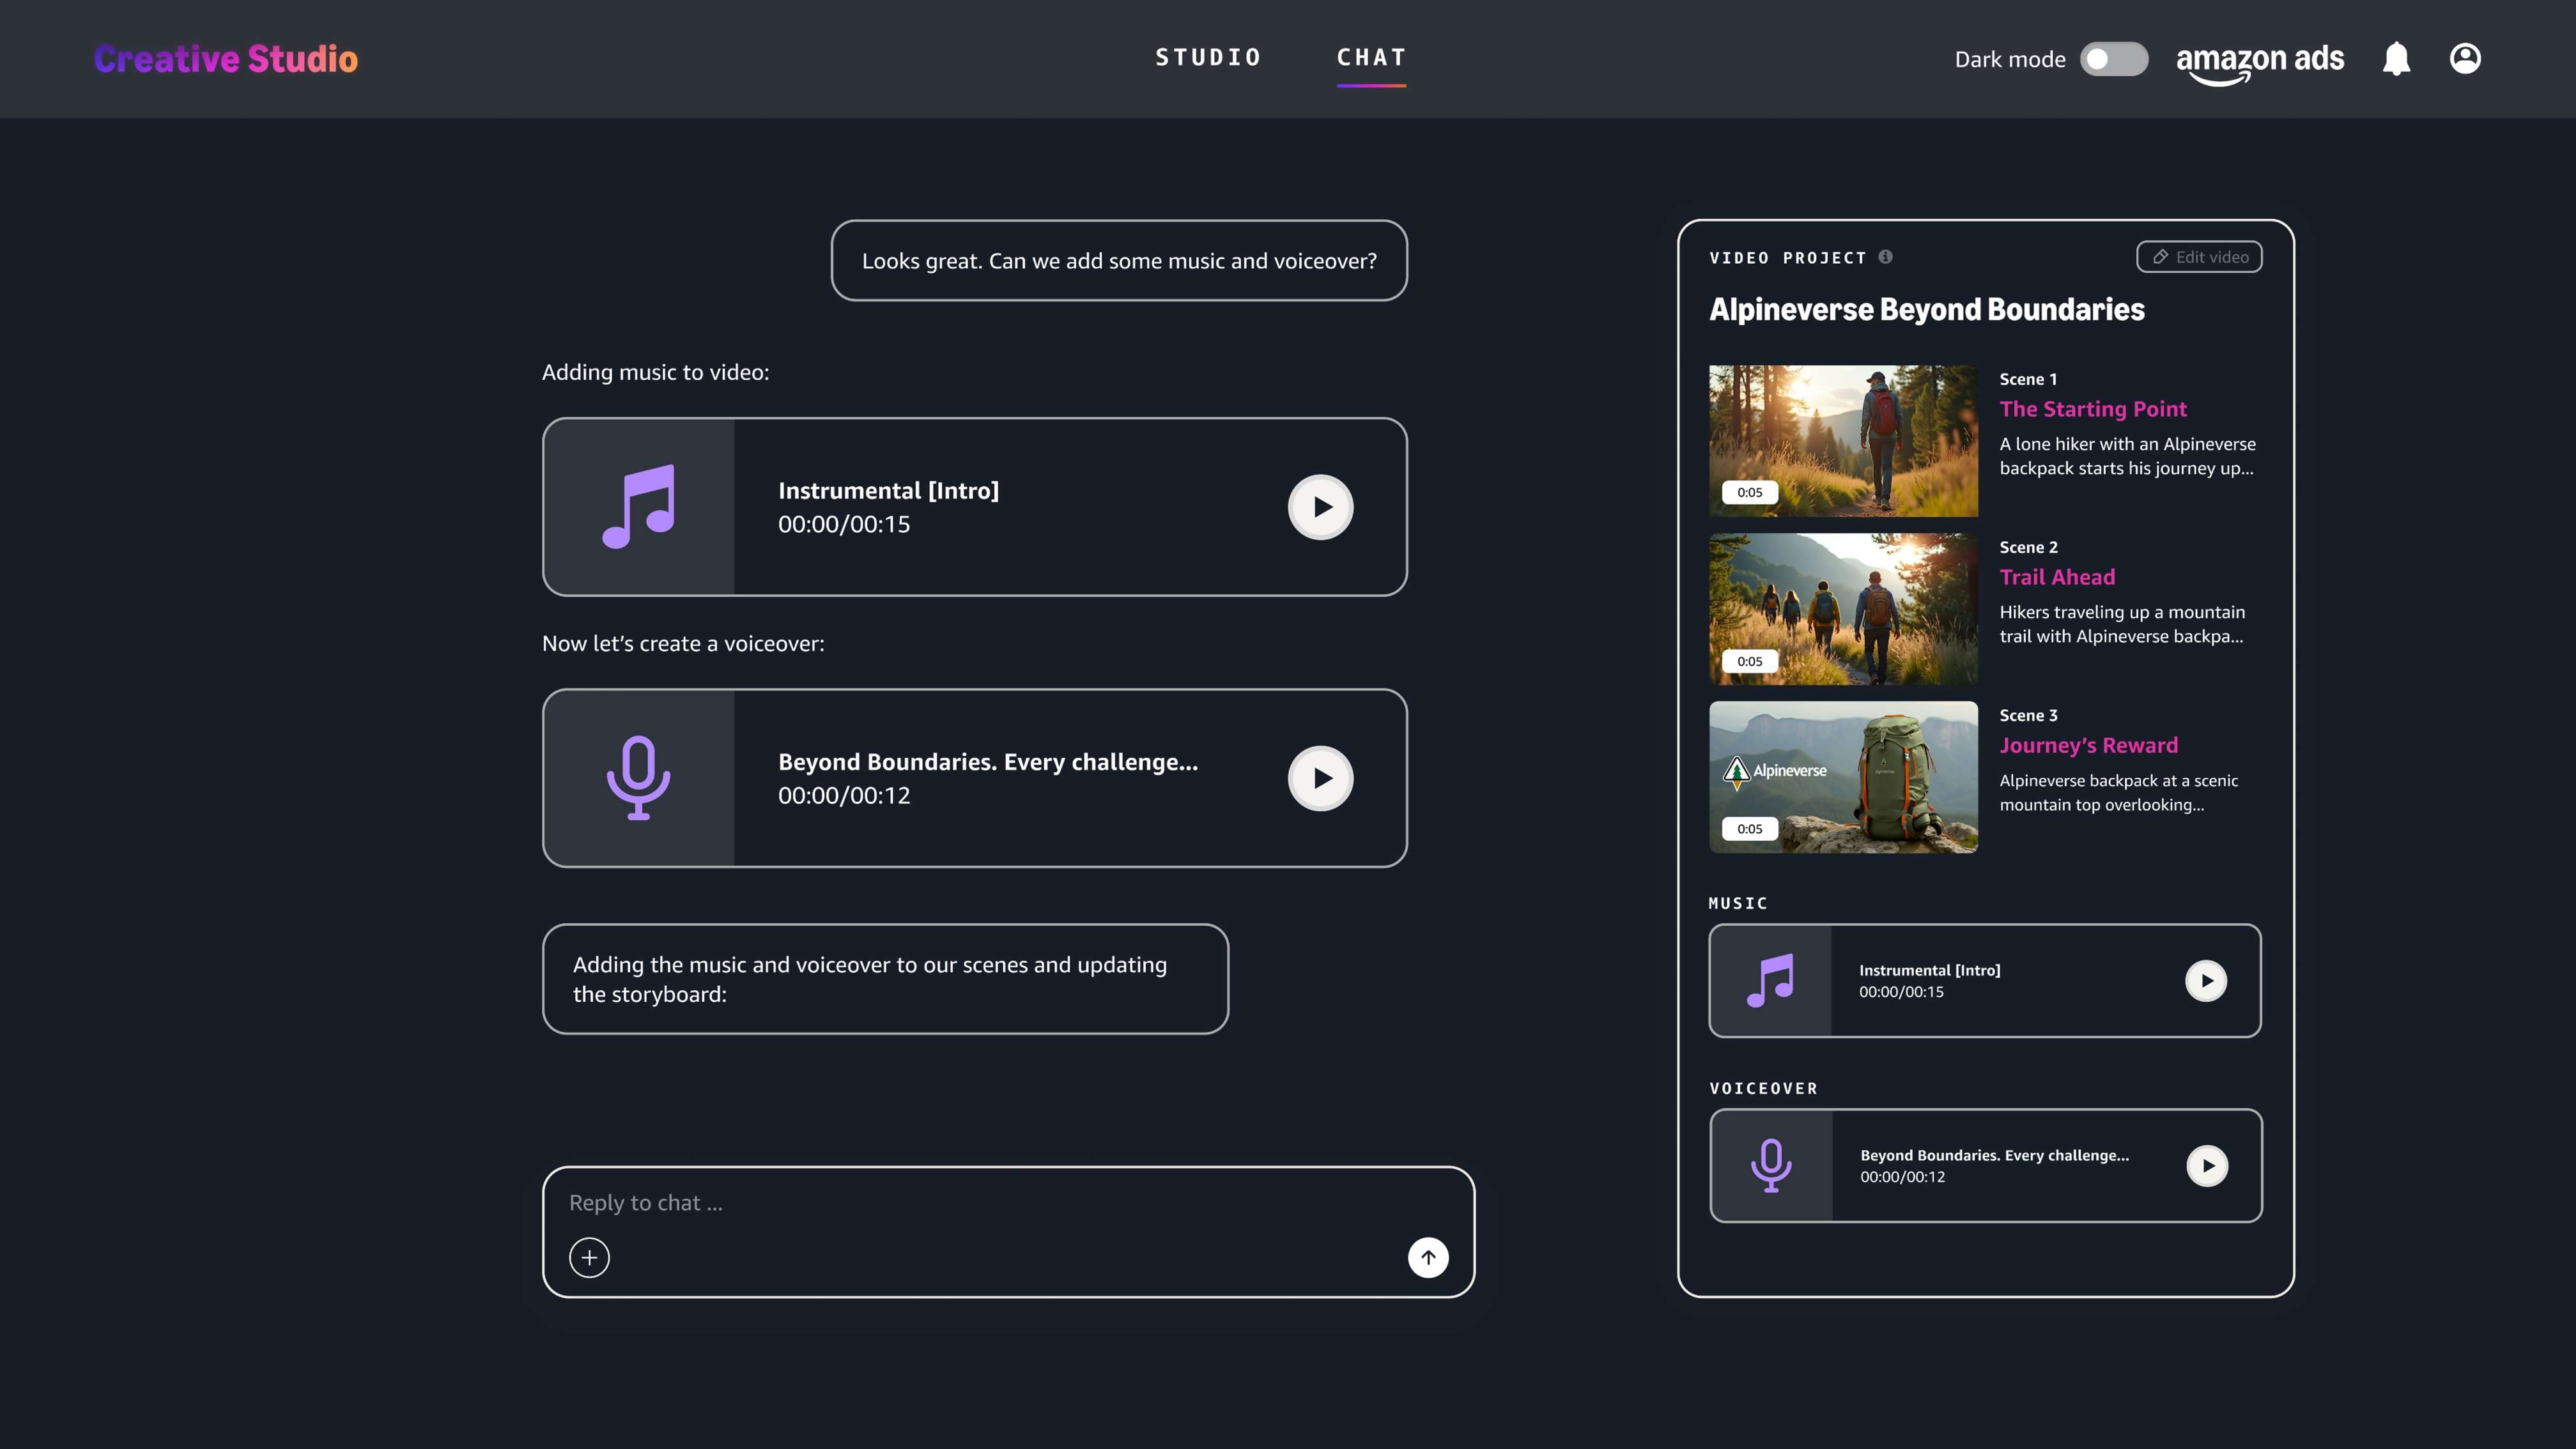Switch to the STUDIO tab

(x=1209, y=57)
